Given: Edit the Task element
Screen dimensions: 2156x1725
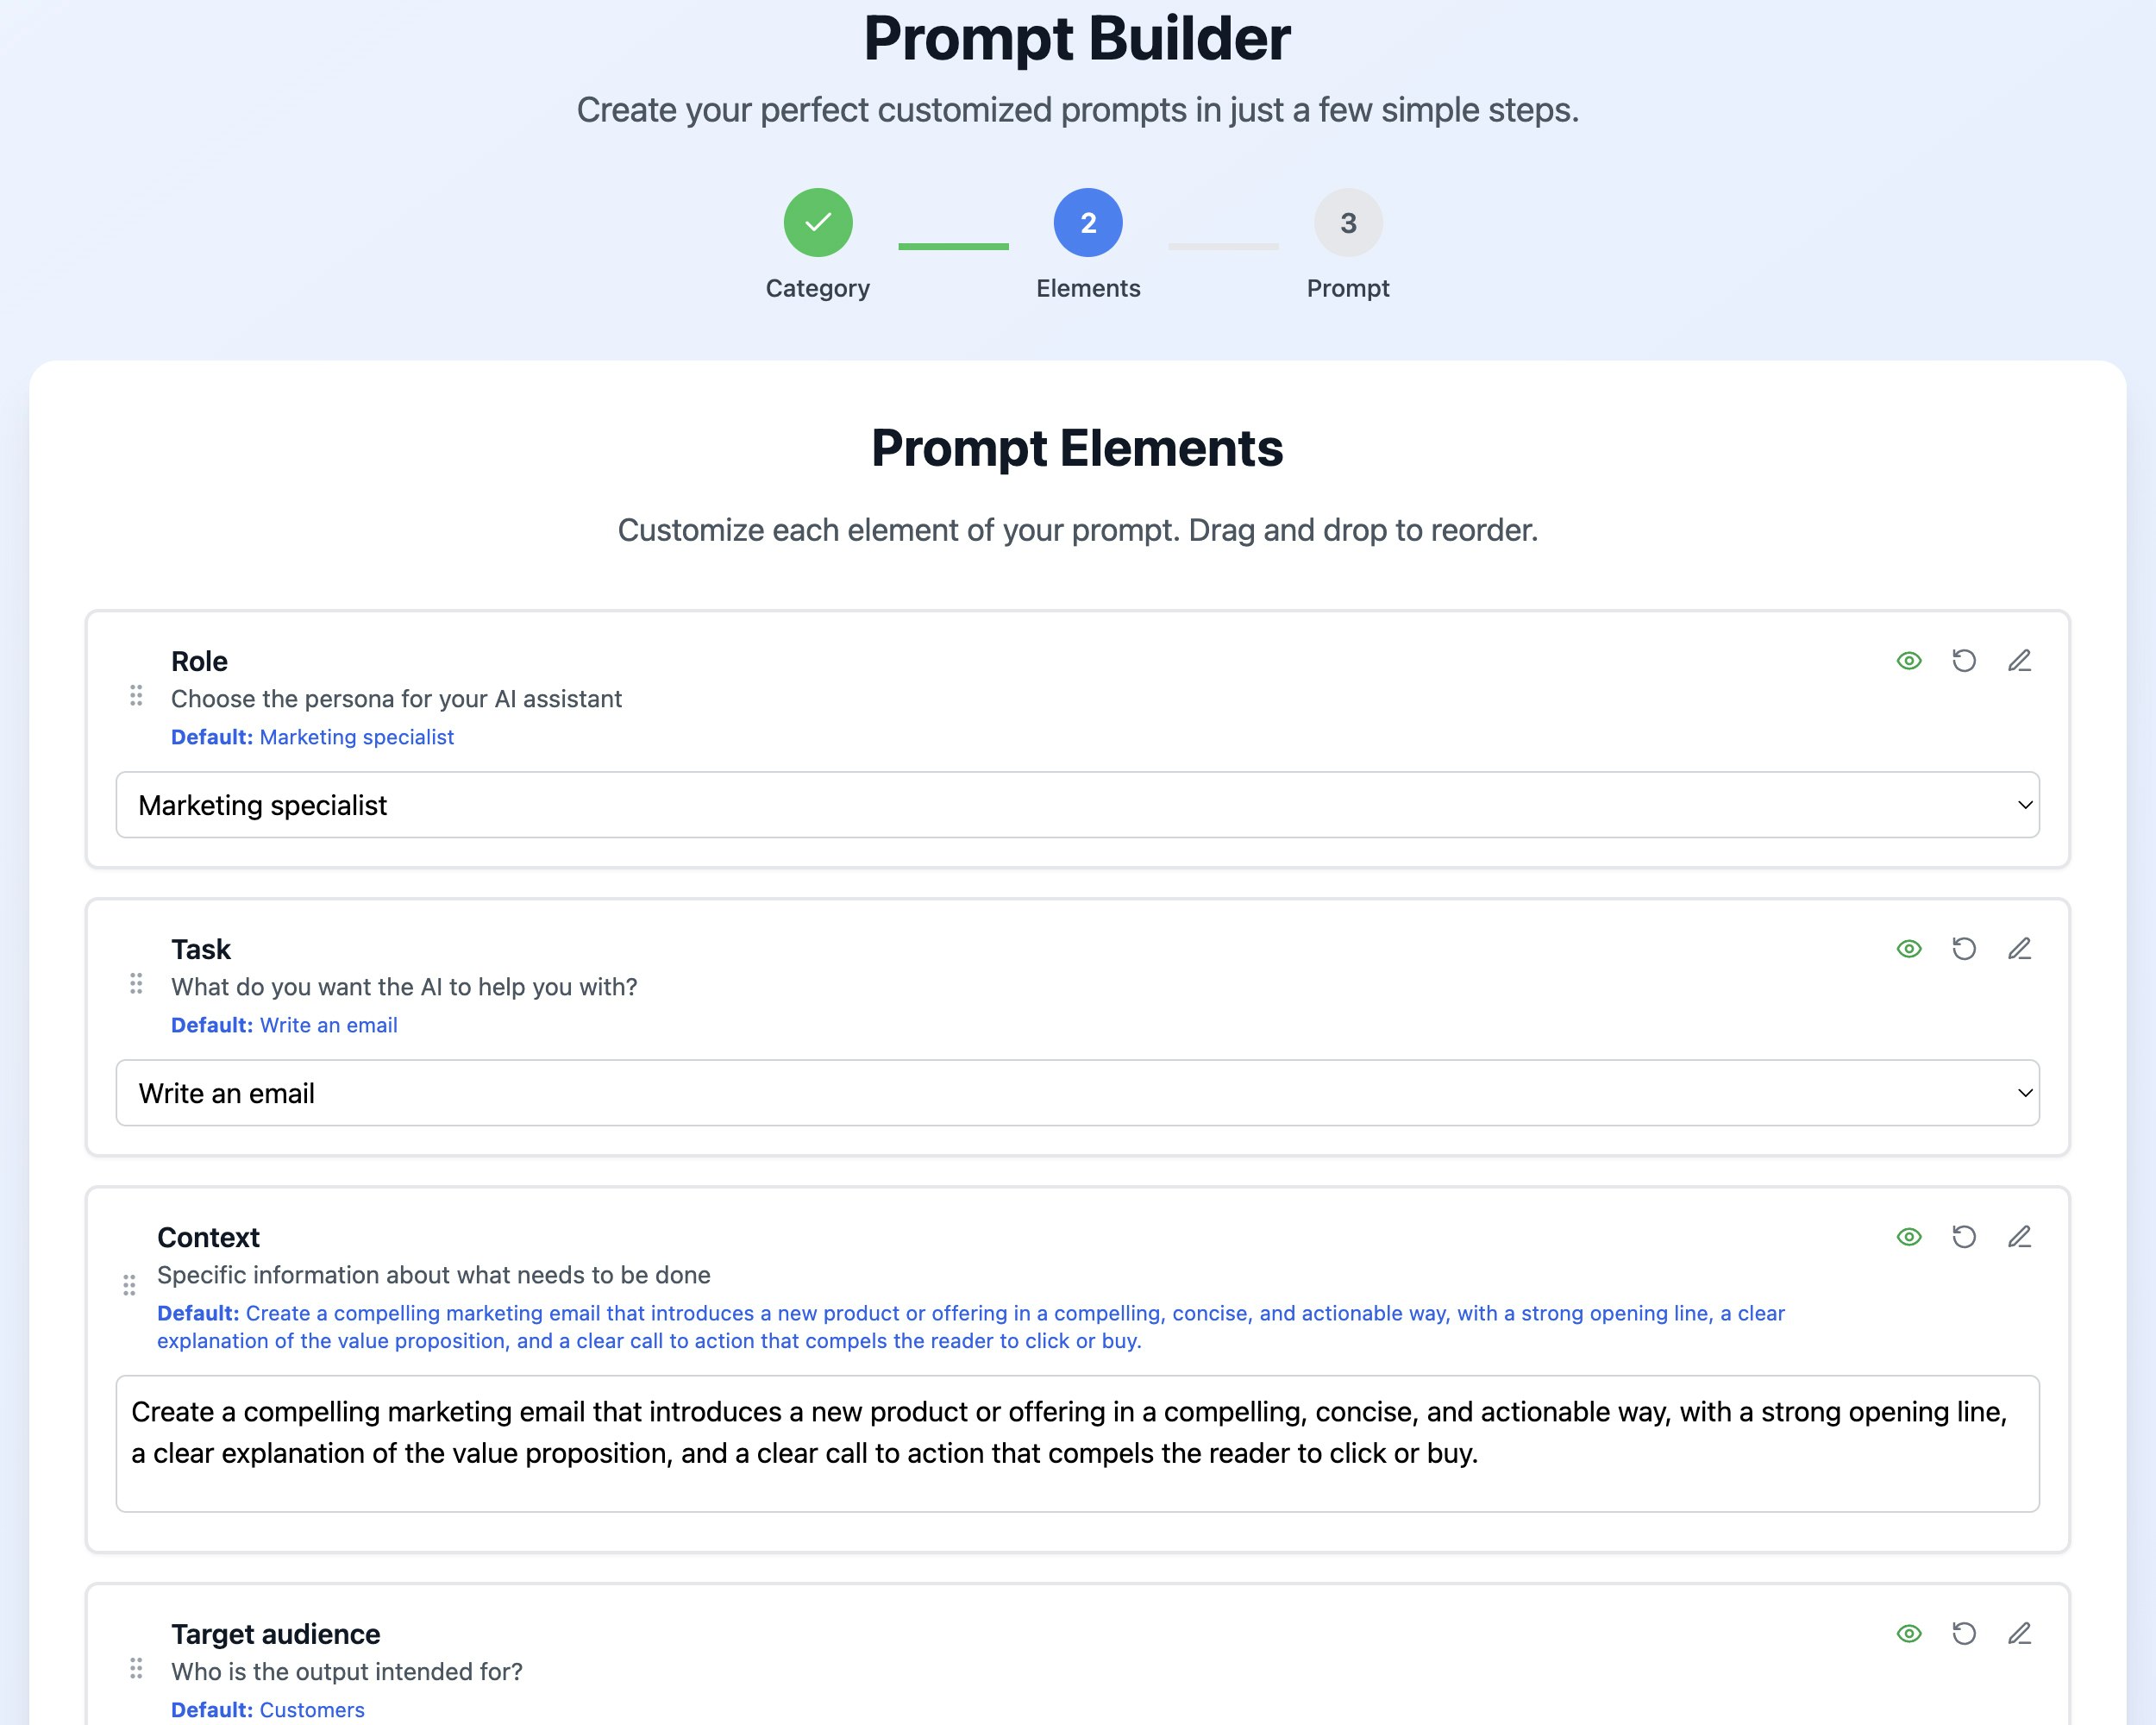Looking at the screenshot, I should [2020, 948].
